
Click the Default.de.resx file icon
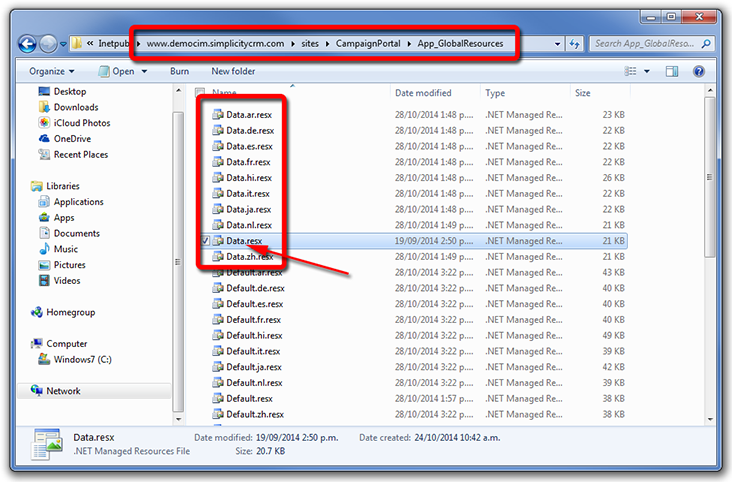(218, 288)
